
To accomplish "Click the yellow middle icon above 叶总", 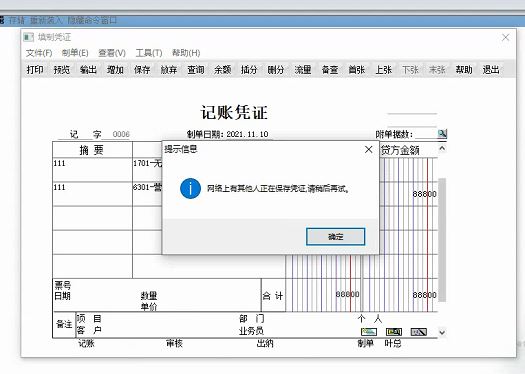I will (394, 332).
